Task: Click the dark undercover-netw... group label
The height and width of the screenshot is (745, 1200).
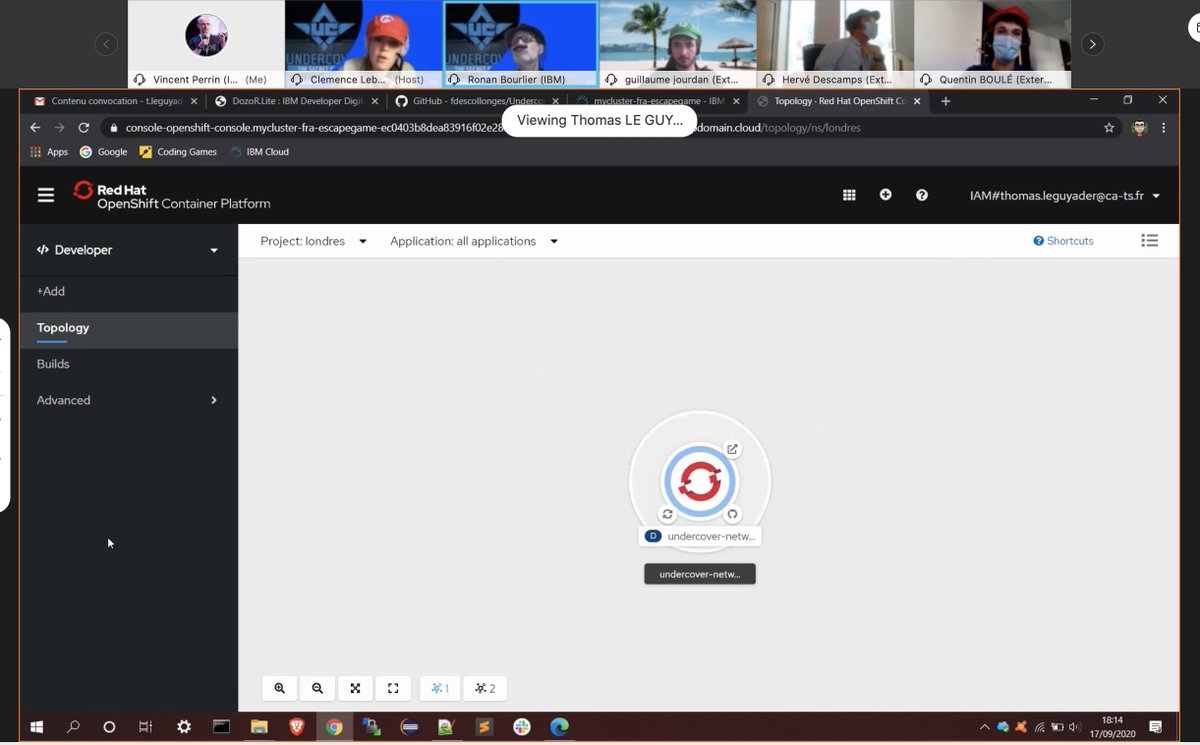Action: coord(700,574)
